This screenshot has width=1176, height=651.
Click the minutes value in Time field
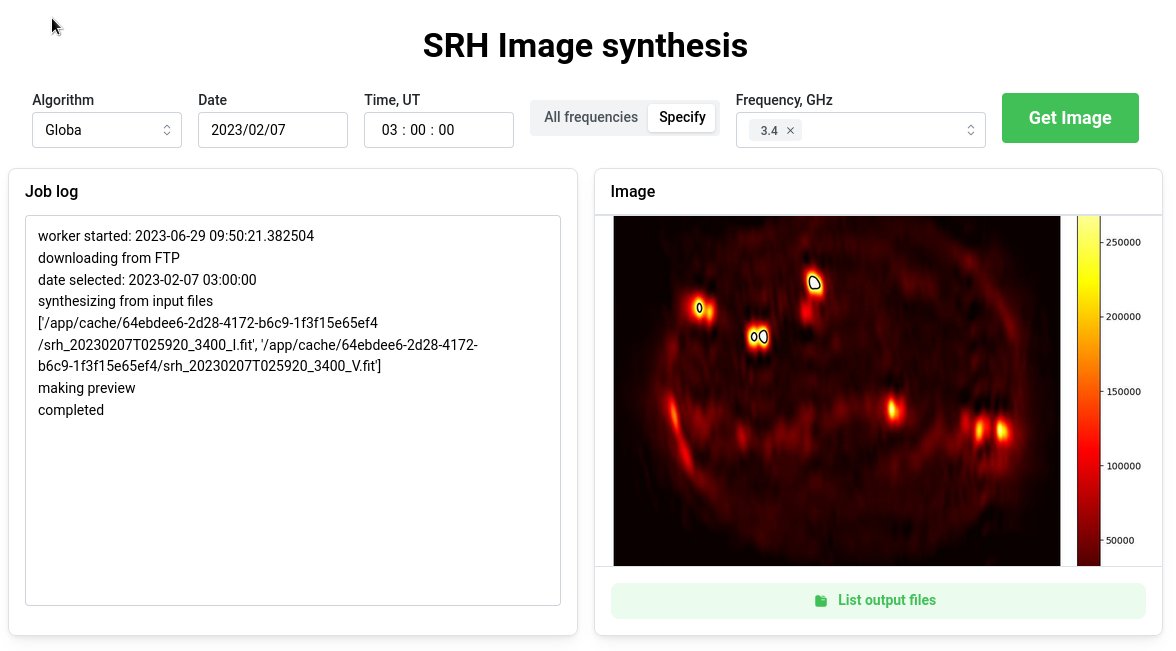[418, 130]
